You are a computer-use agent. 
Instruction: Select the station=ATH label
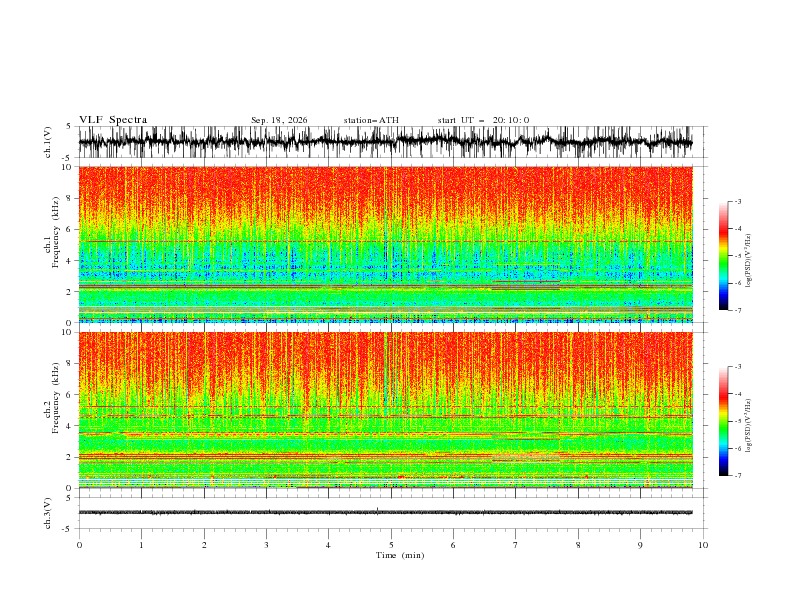pyautogui.click(x=371, y=120)
